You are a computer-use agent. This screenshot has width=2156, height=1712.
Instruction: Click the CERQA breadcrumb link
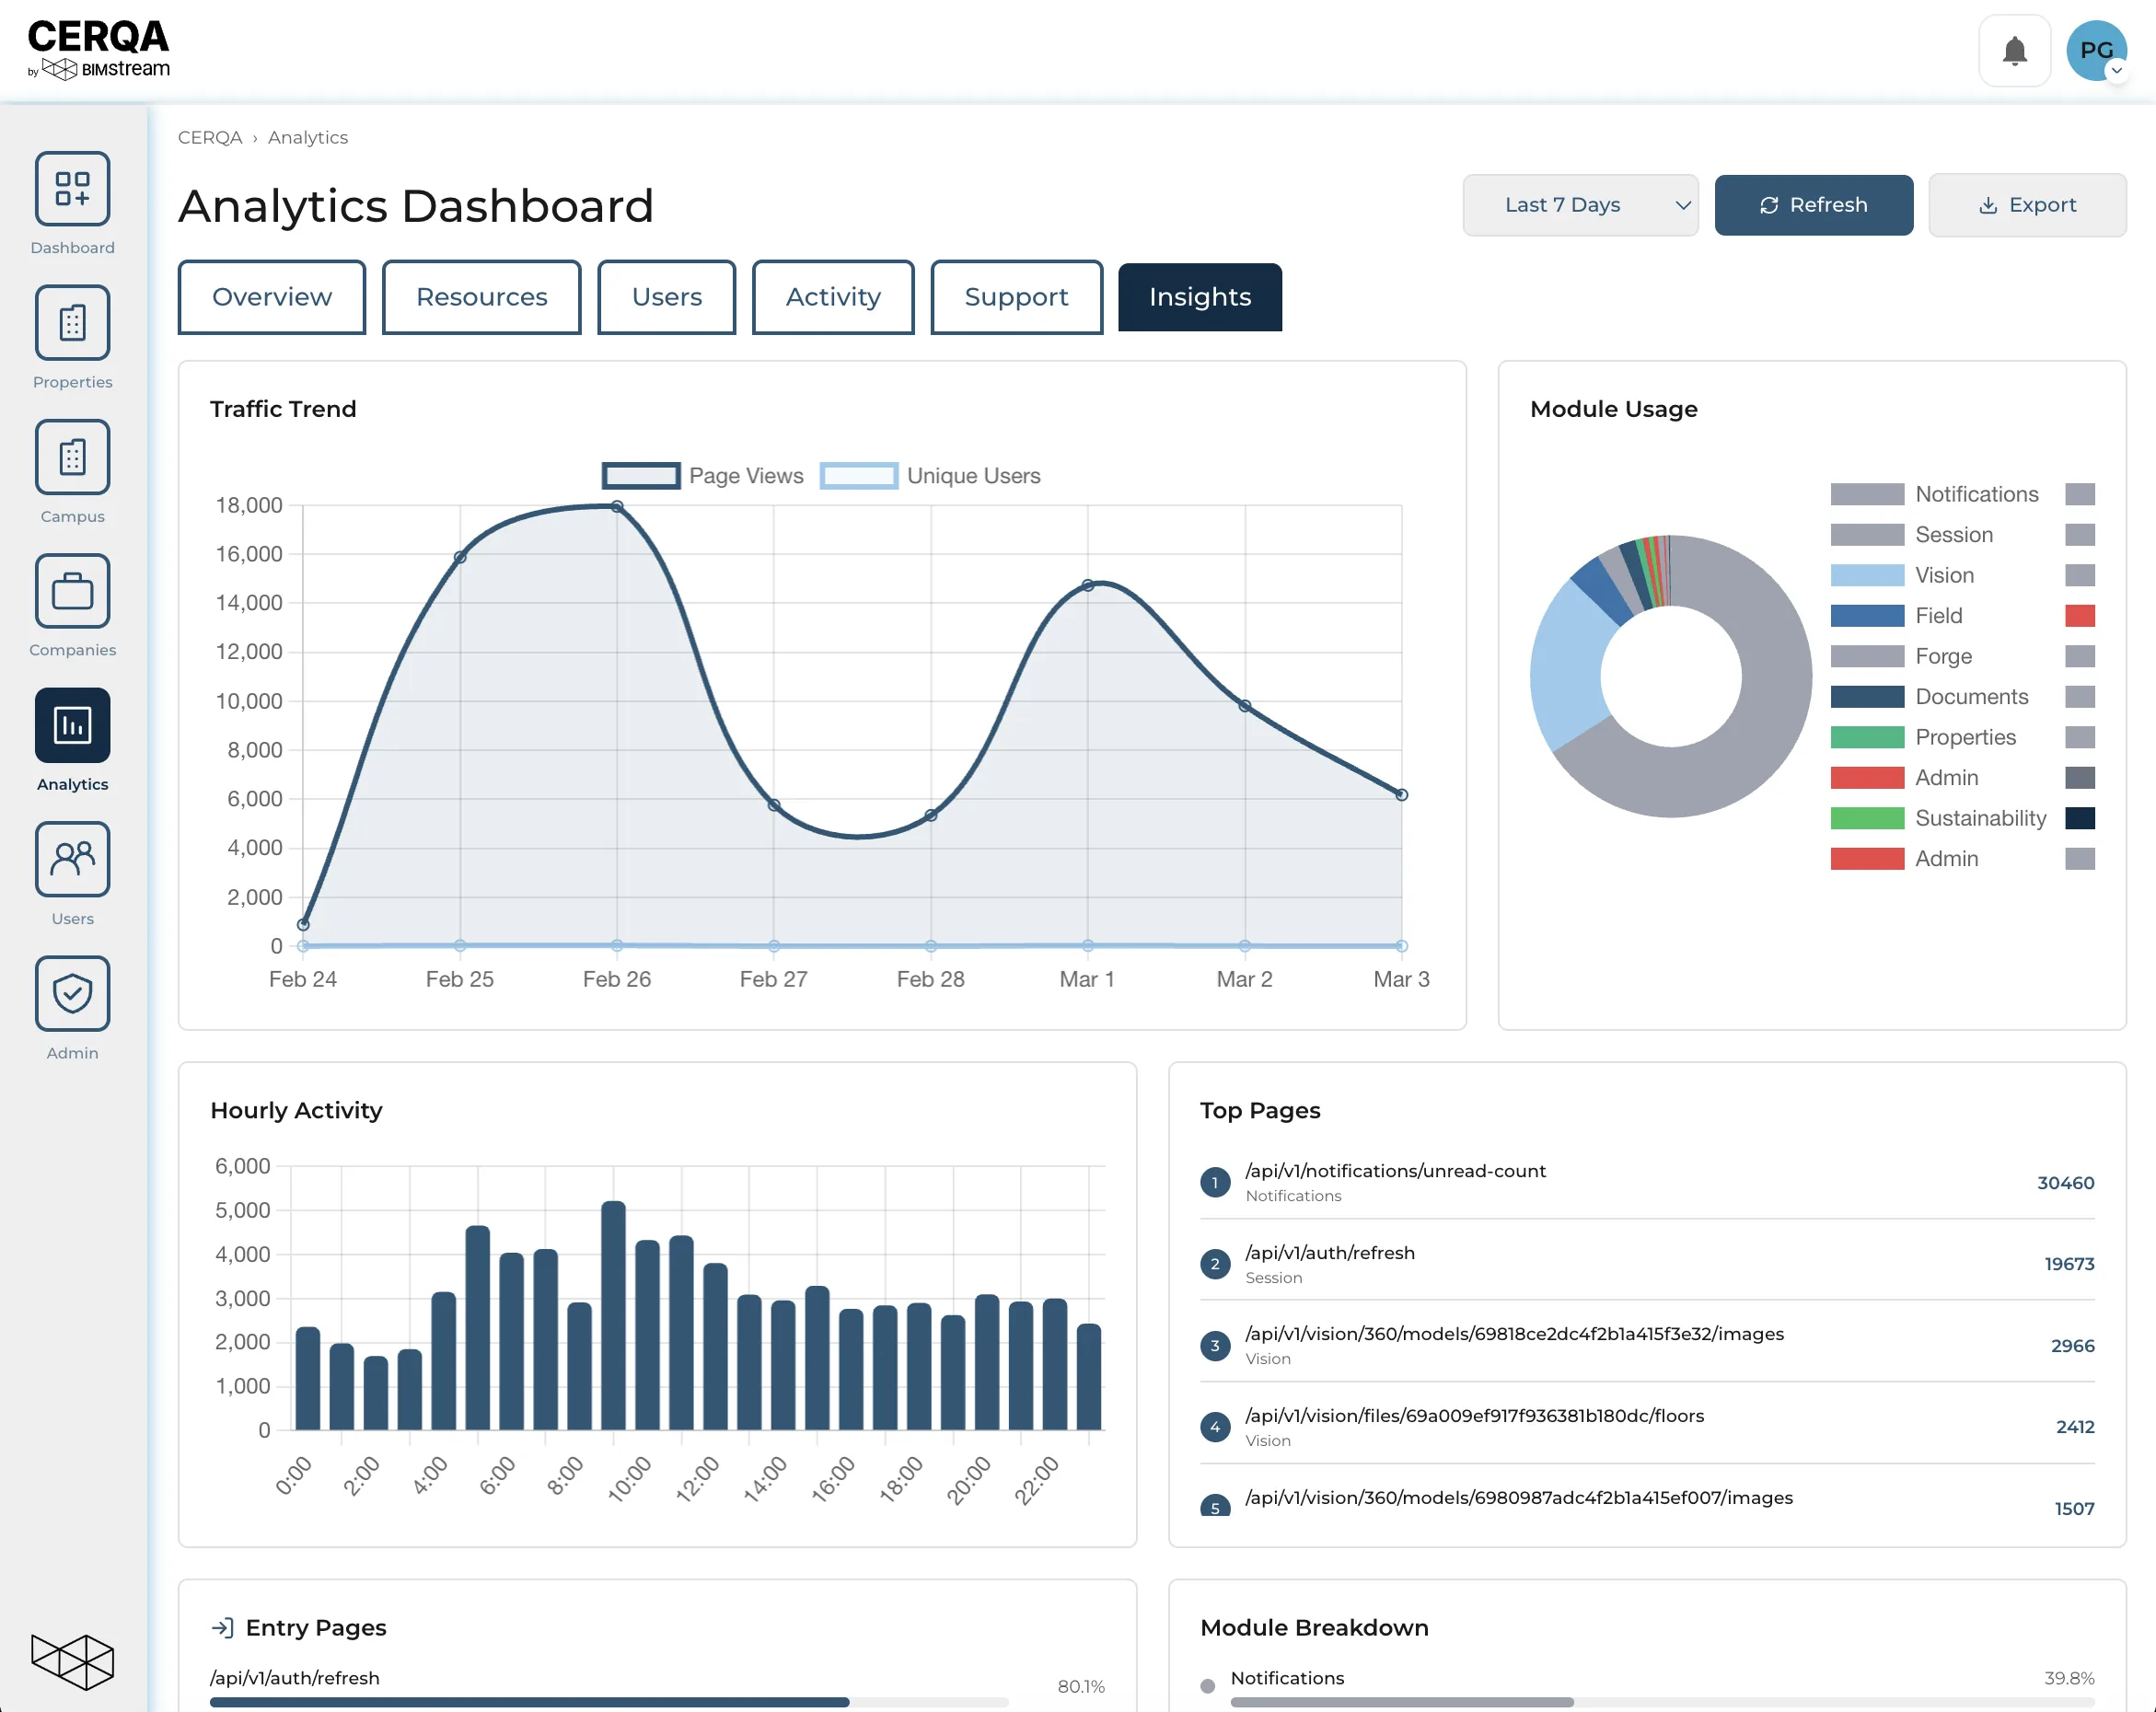209,137
